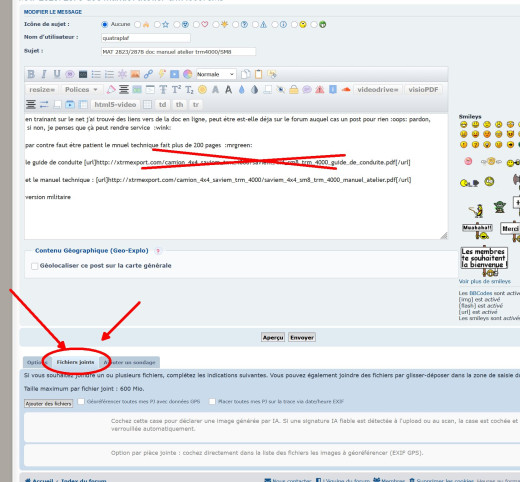
Task: Click the padlock BBCode icon
Action: pyautogui.click(x=294, y=89)
